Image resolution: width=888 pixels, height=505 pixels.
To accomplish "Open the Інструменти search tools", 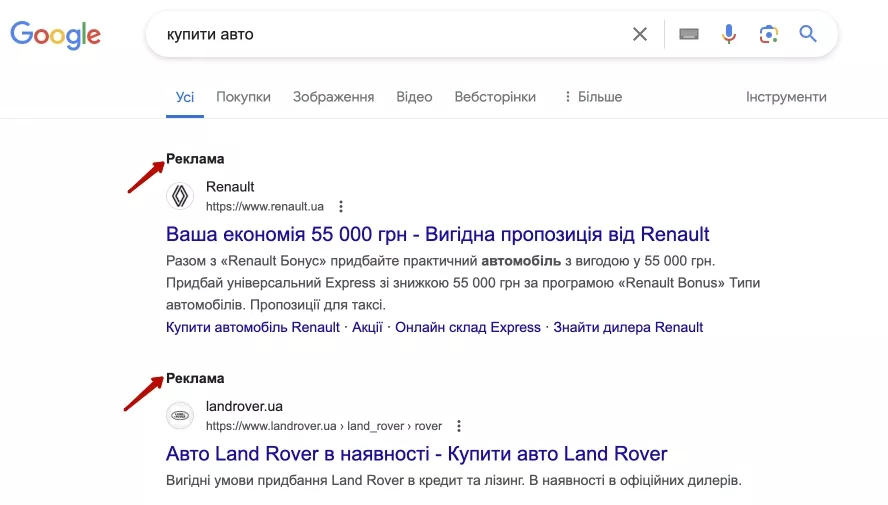I will tap(786, 97).
